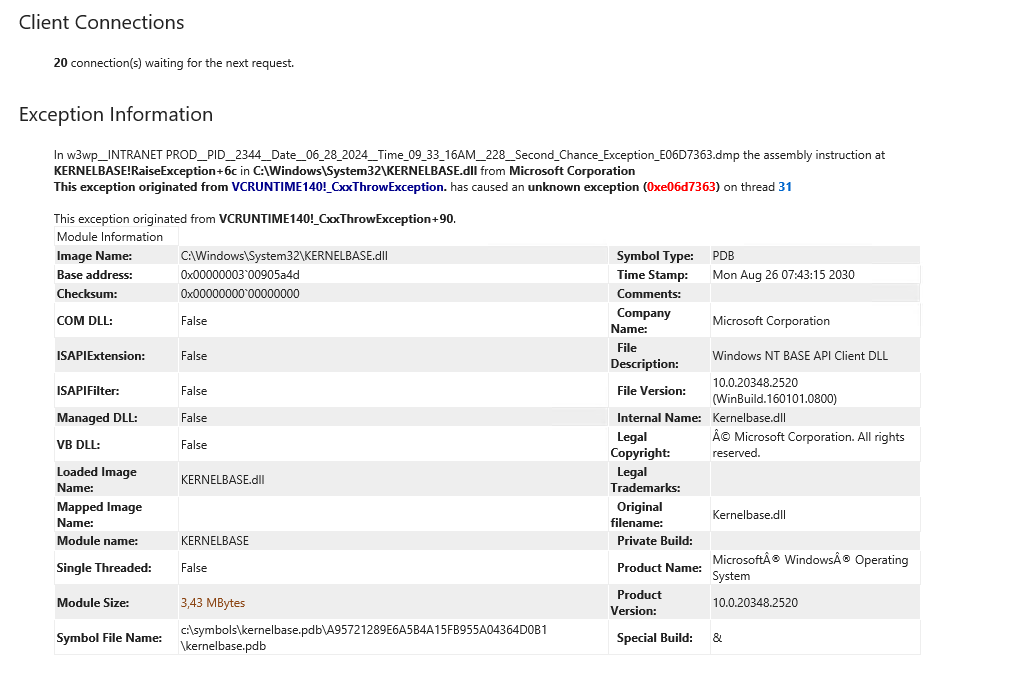Click the 'Special Build:' label
The image size is (1016, 683).
pyautogui.click(x=654, y=638)
